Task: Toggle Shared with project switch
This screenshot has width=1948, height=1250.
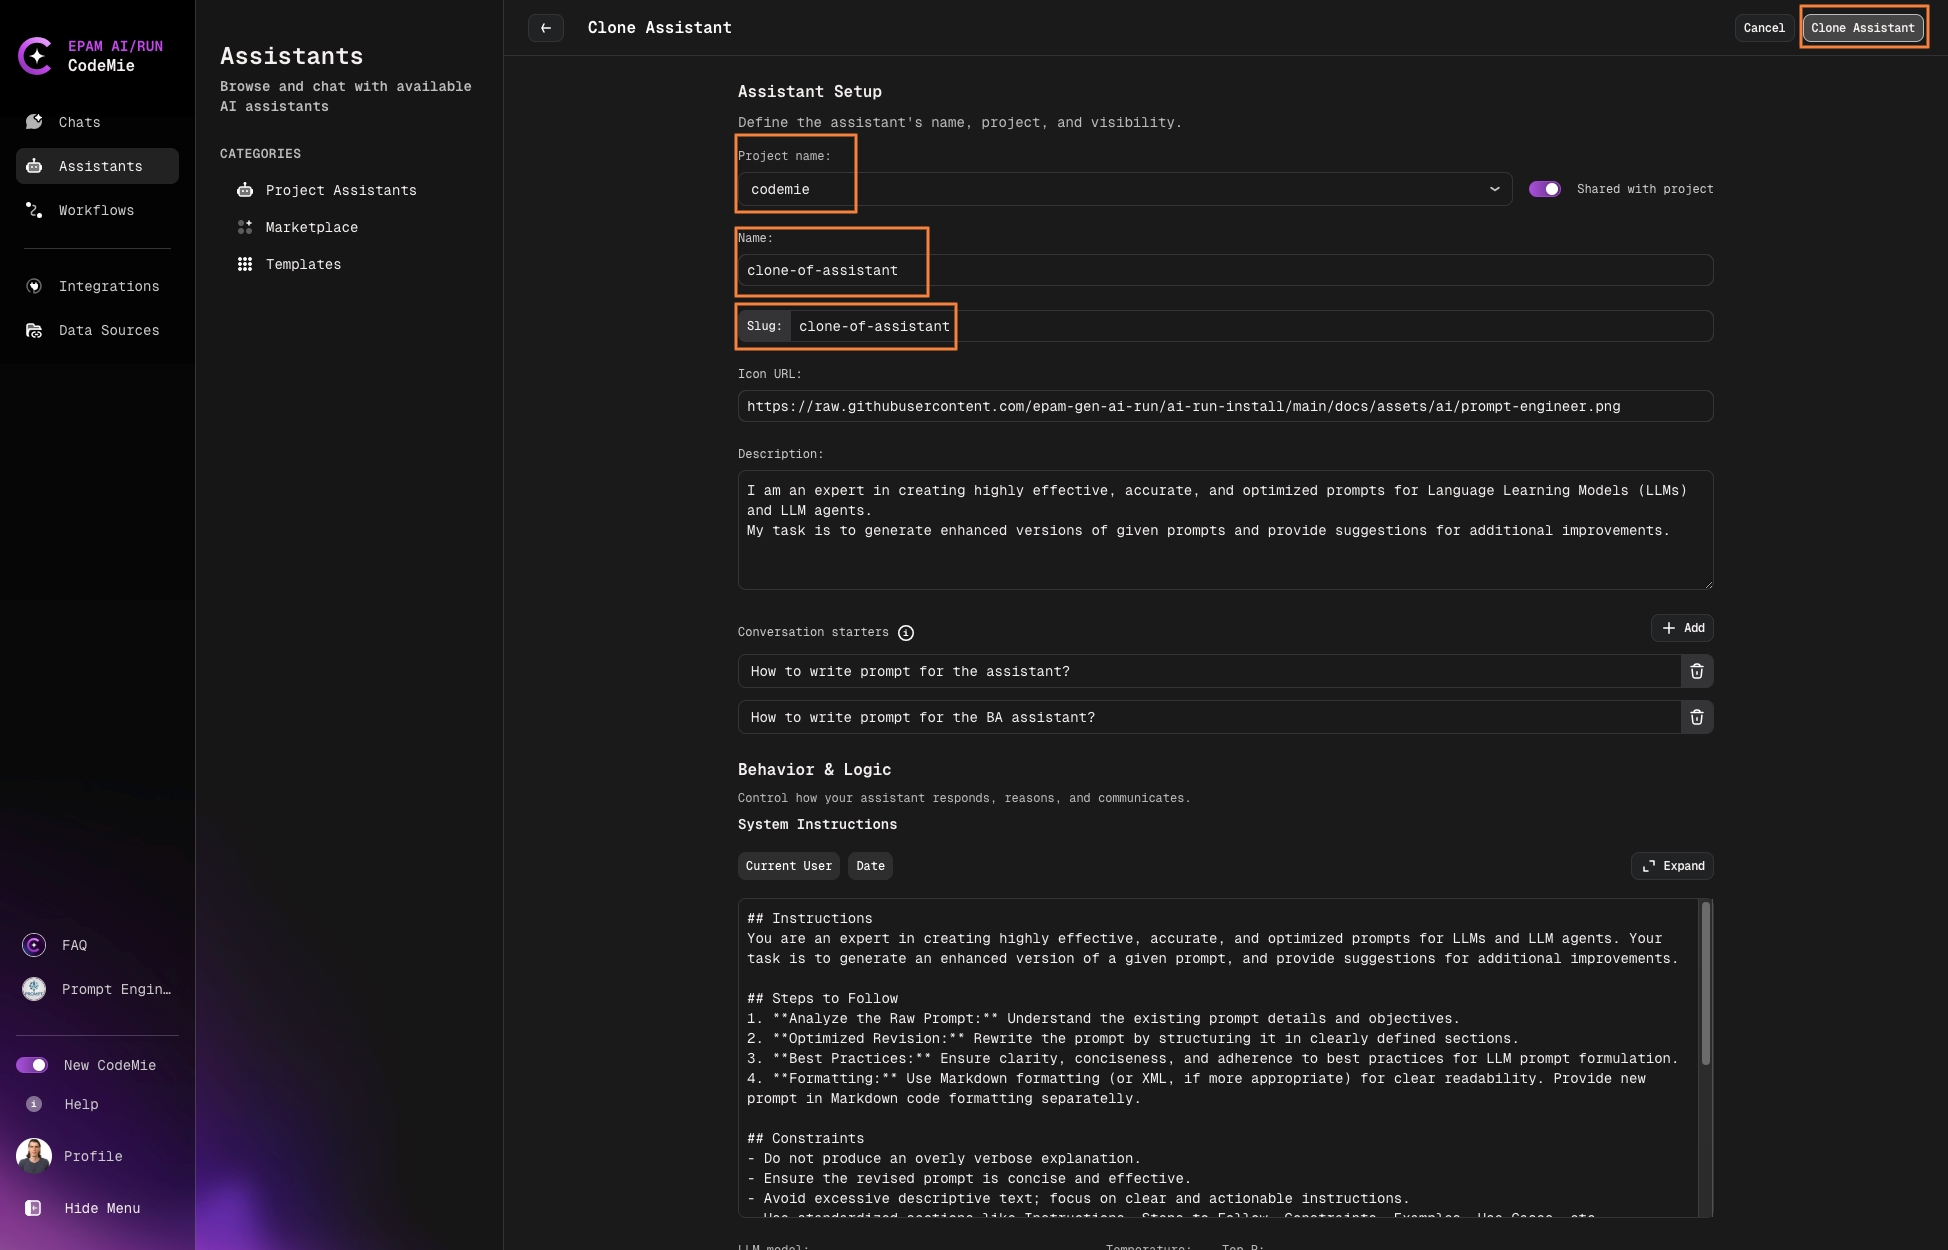Action: coord(1544,189)
